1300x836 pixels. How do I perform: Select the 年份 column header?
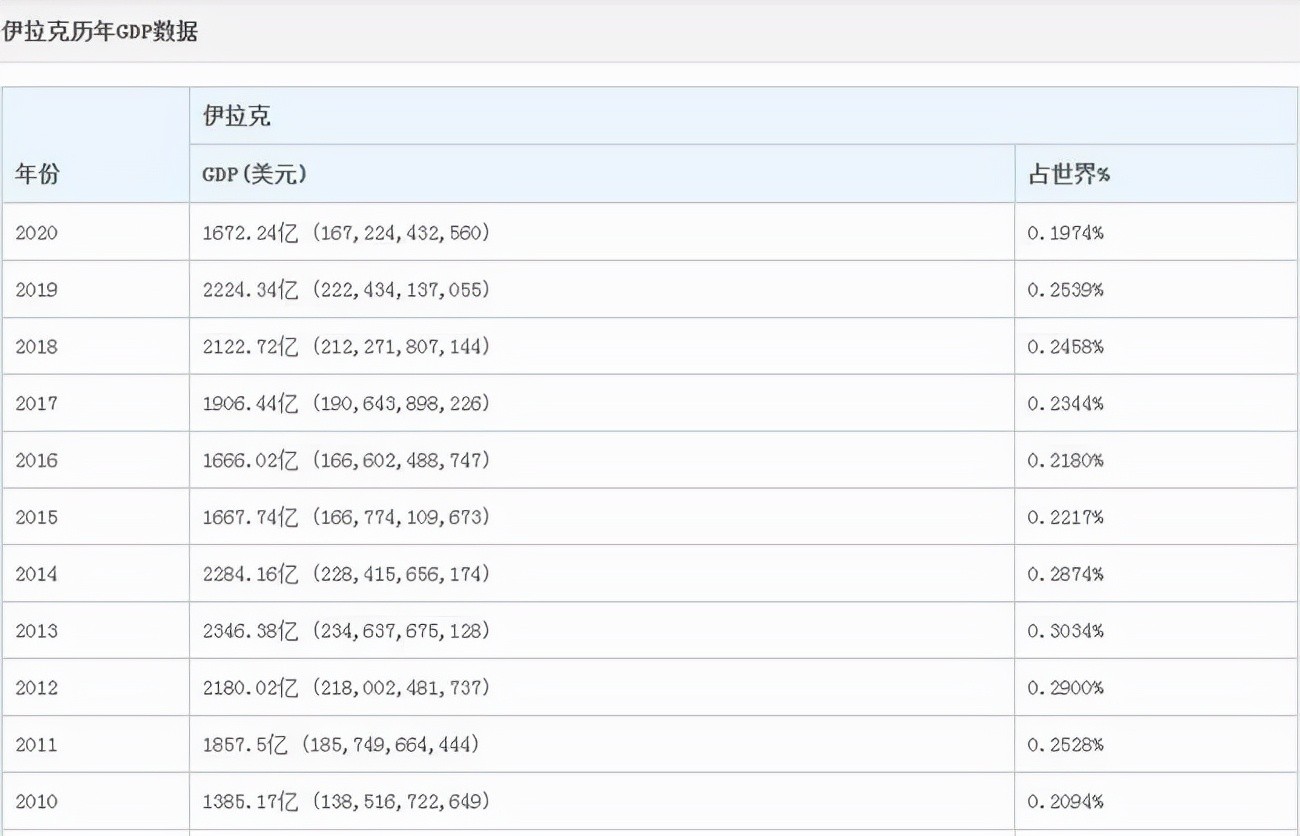(38, 174)
